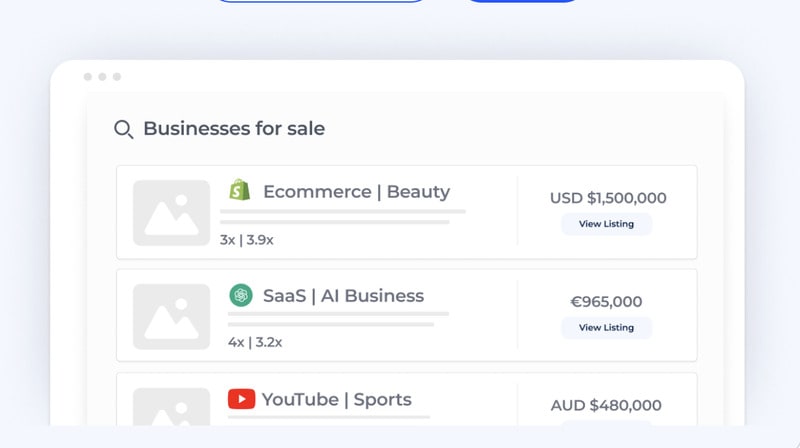Click the red YouTube play icon
The height and width of the screenshot is (448, 800).
pyautogui.click(x=241, y=399)
